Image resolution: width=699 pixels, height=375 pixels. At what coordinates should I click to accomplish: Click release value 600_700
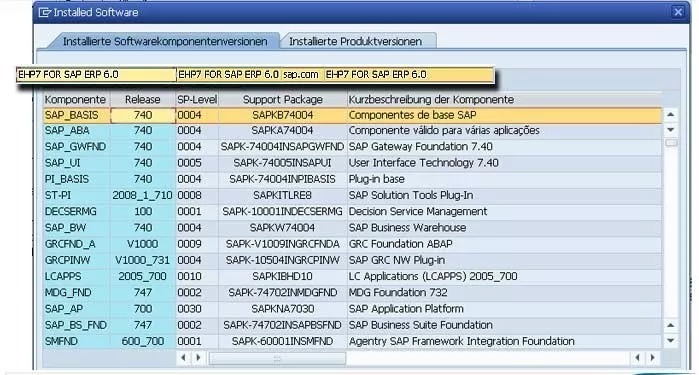click(142, 341)
